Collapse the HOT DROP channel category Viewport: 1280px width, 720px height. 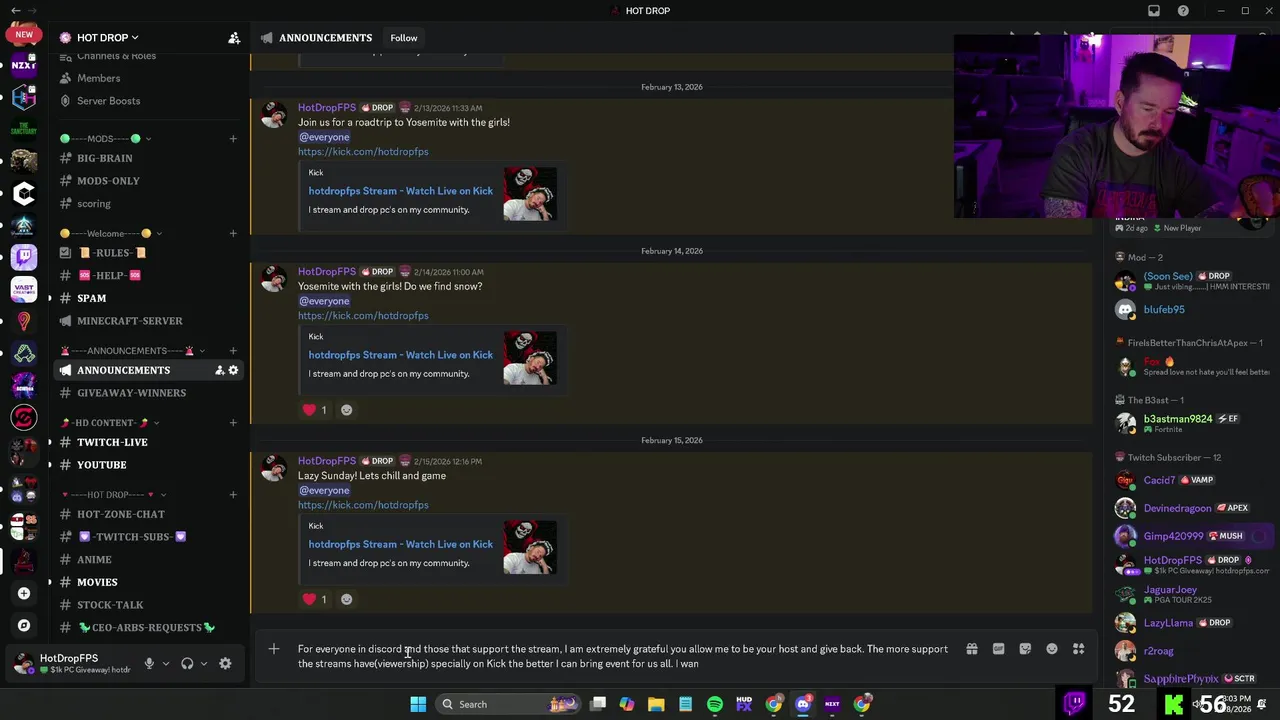[114, 495]
